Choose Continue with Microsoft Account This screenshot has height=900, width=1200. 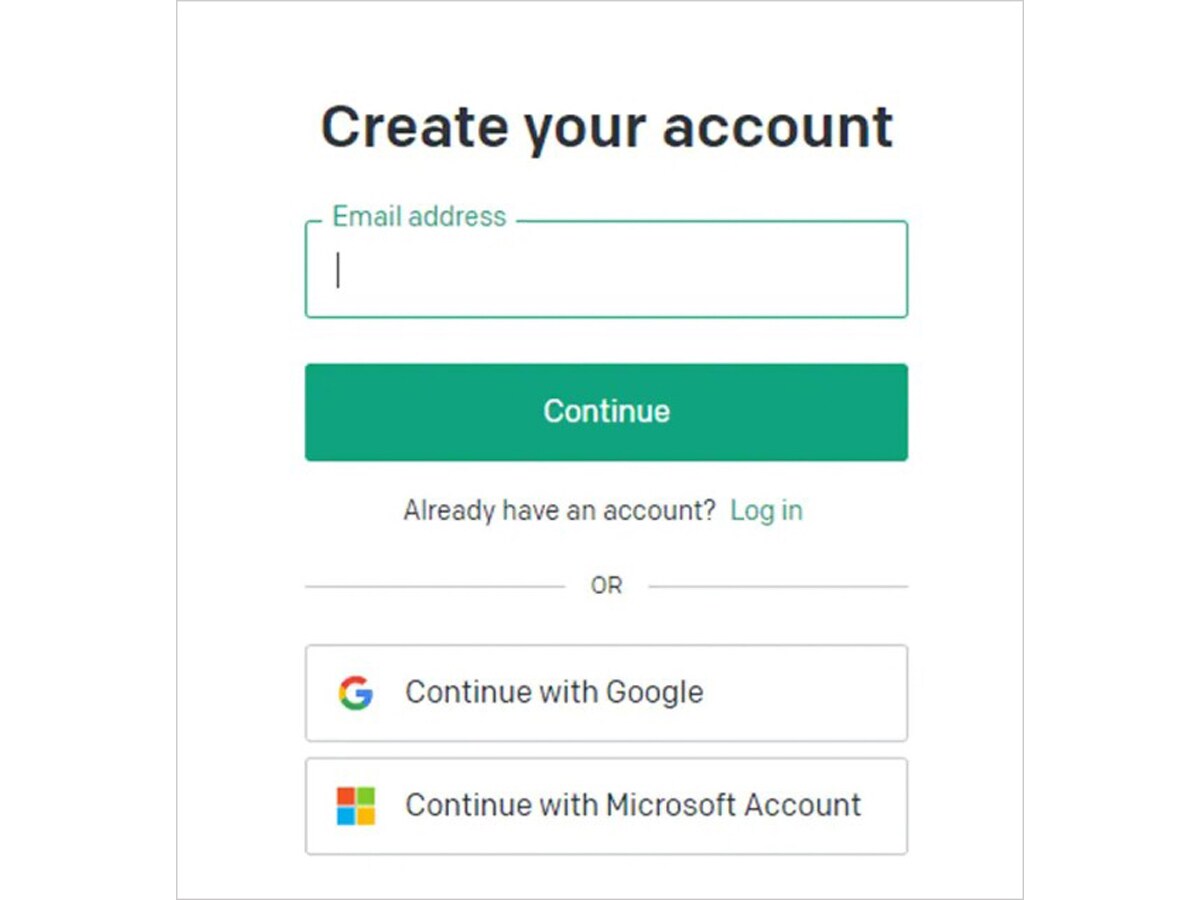point(606,806)
